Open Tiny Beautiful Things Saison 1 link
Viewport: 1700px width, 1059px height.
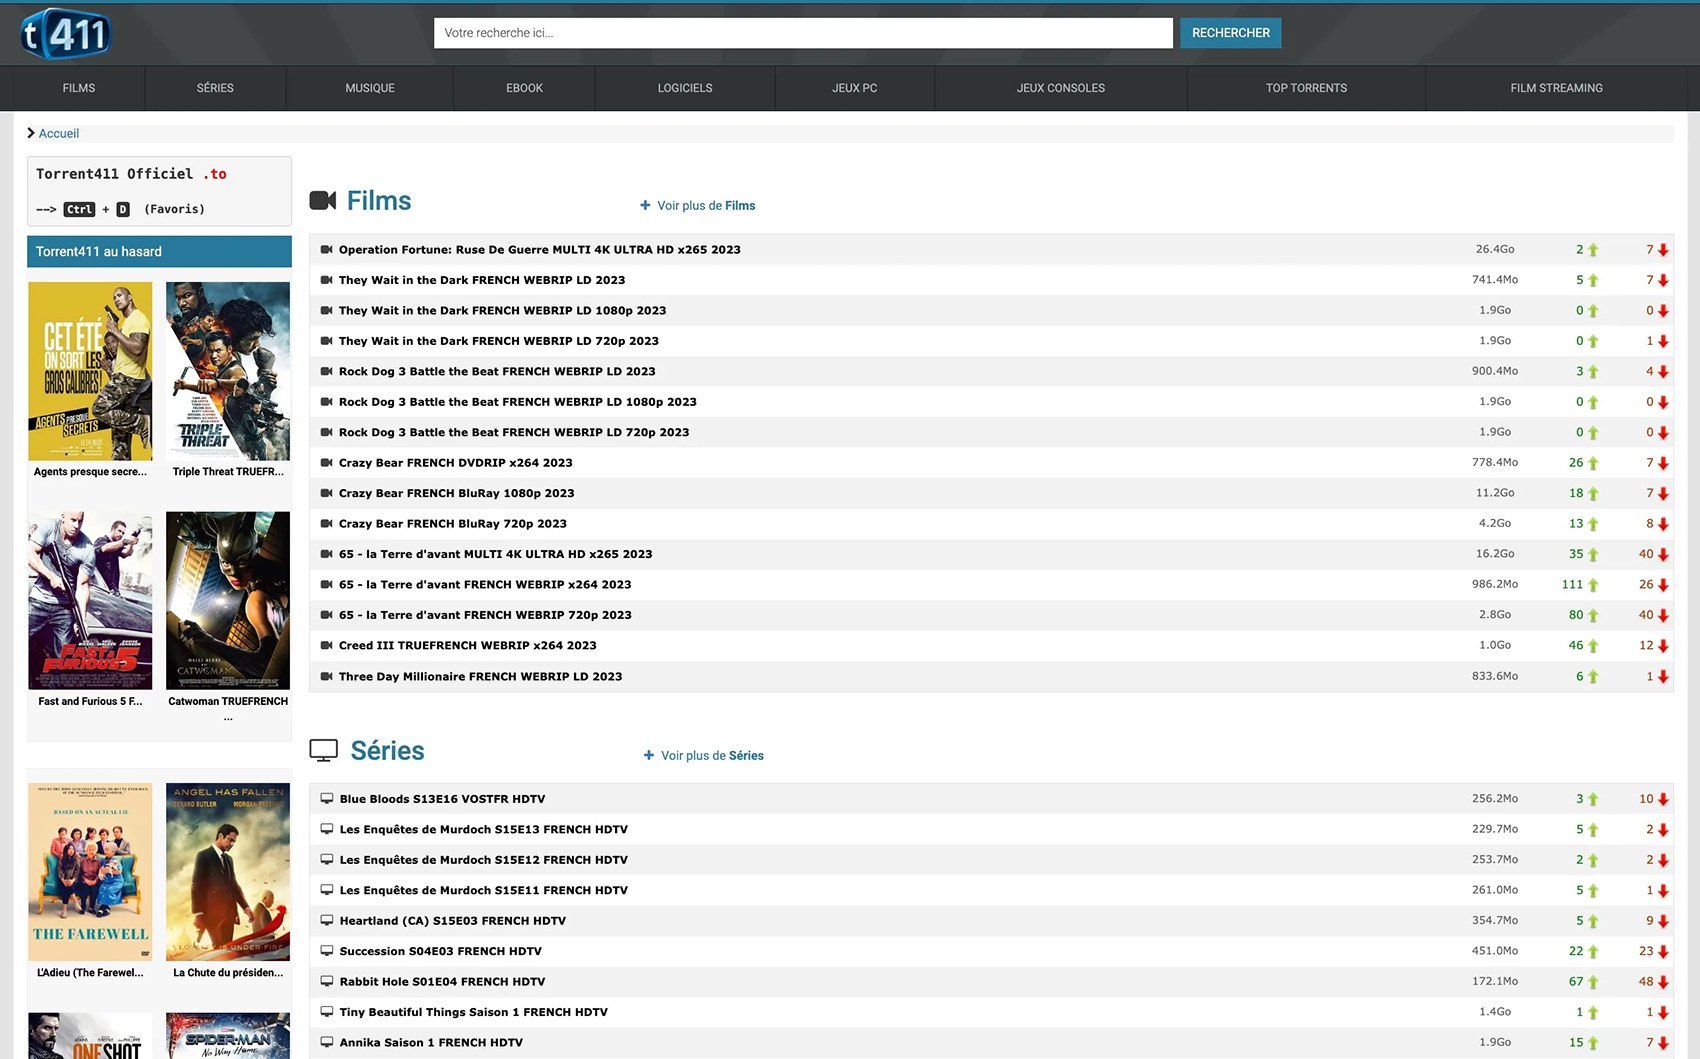474,1013
